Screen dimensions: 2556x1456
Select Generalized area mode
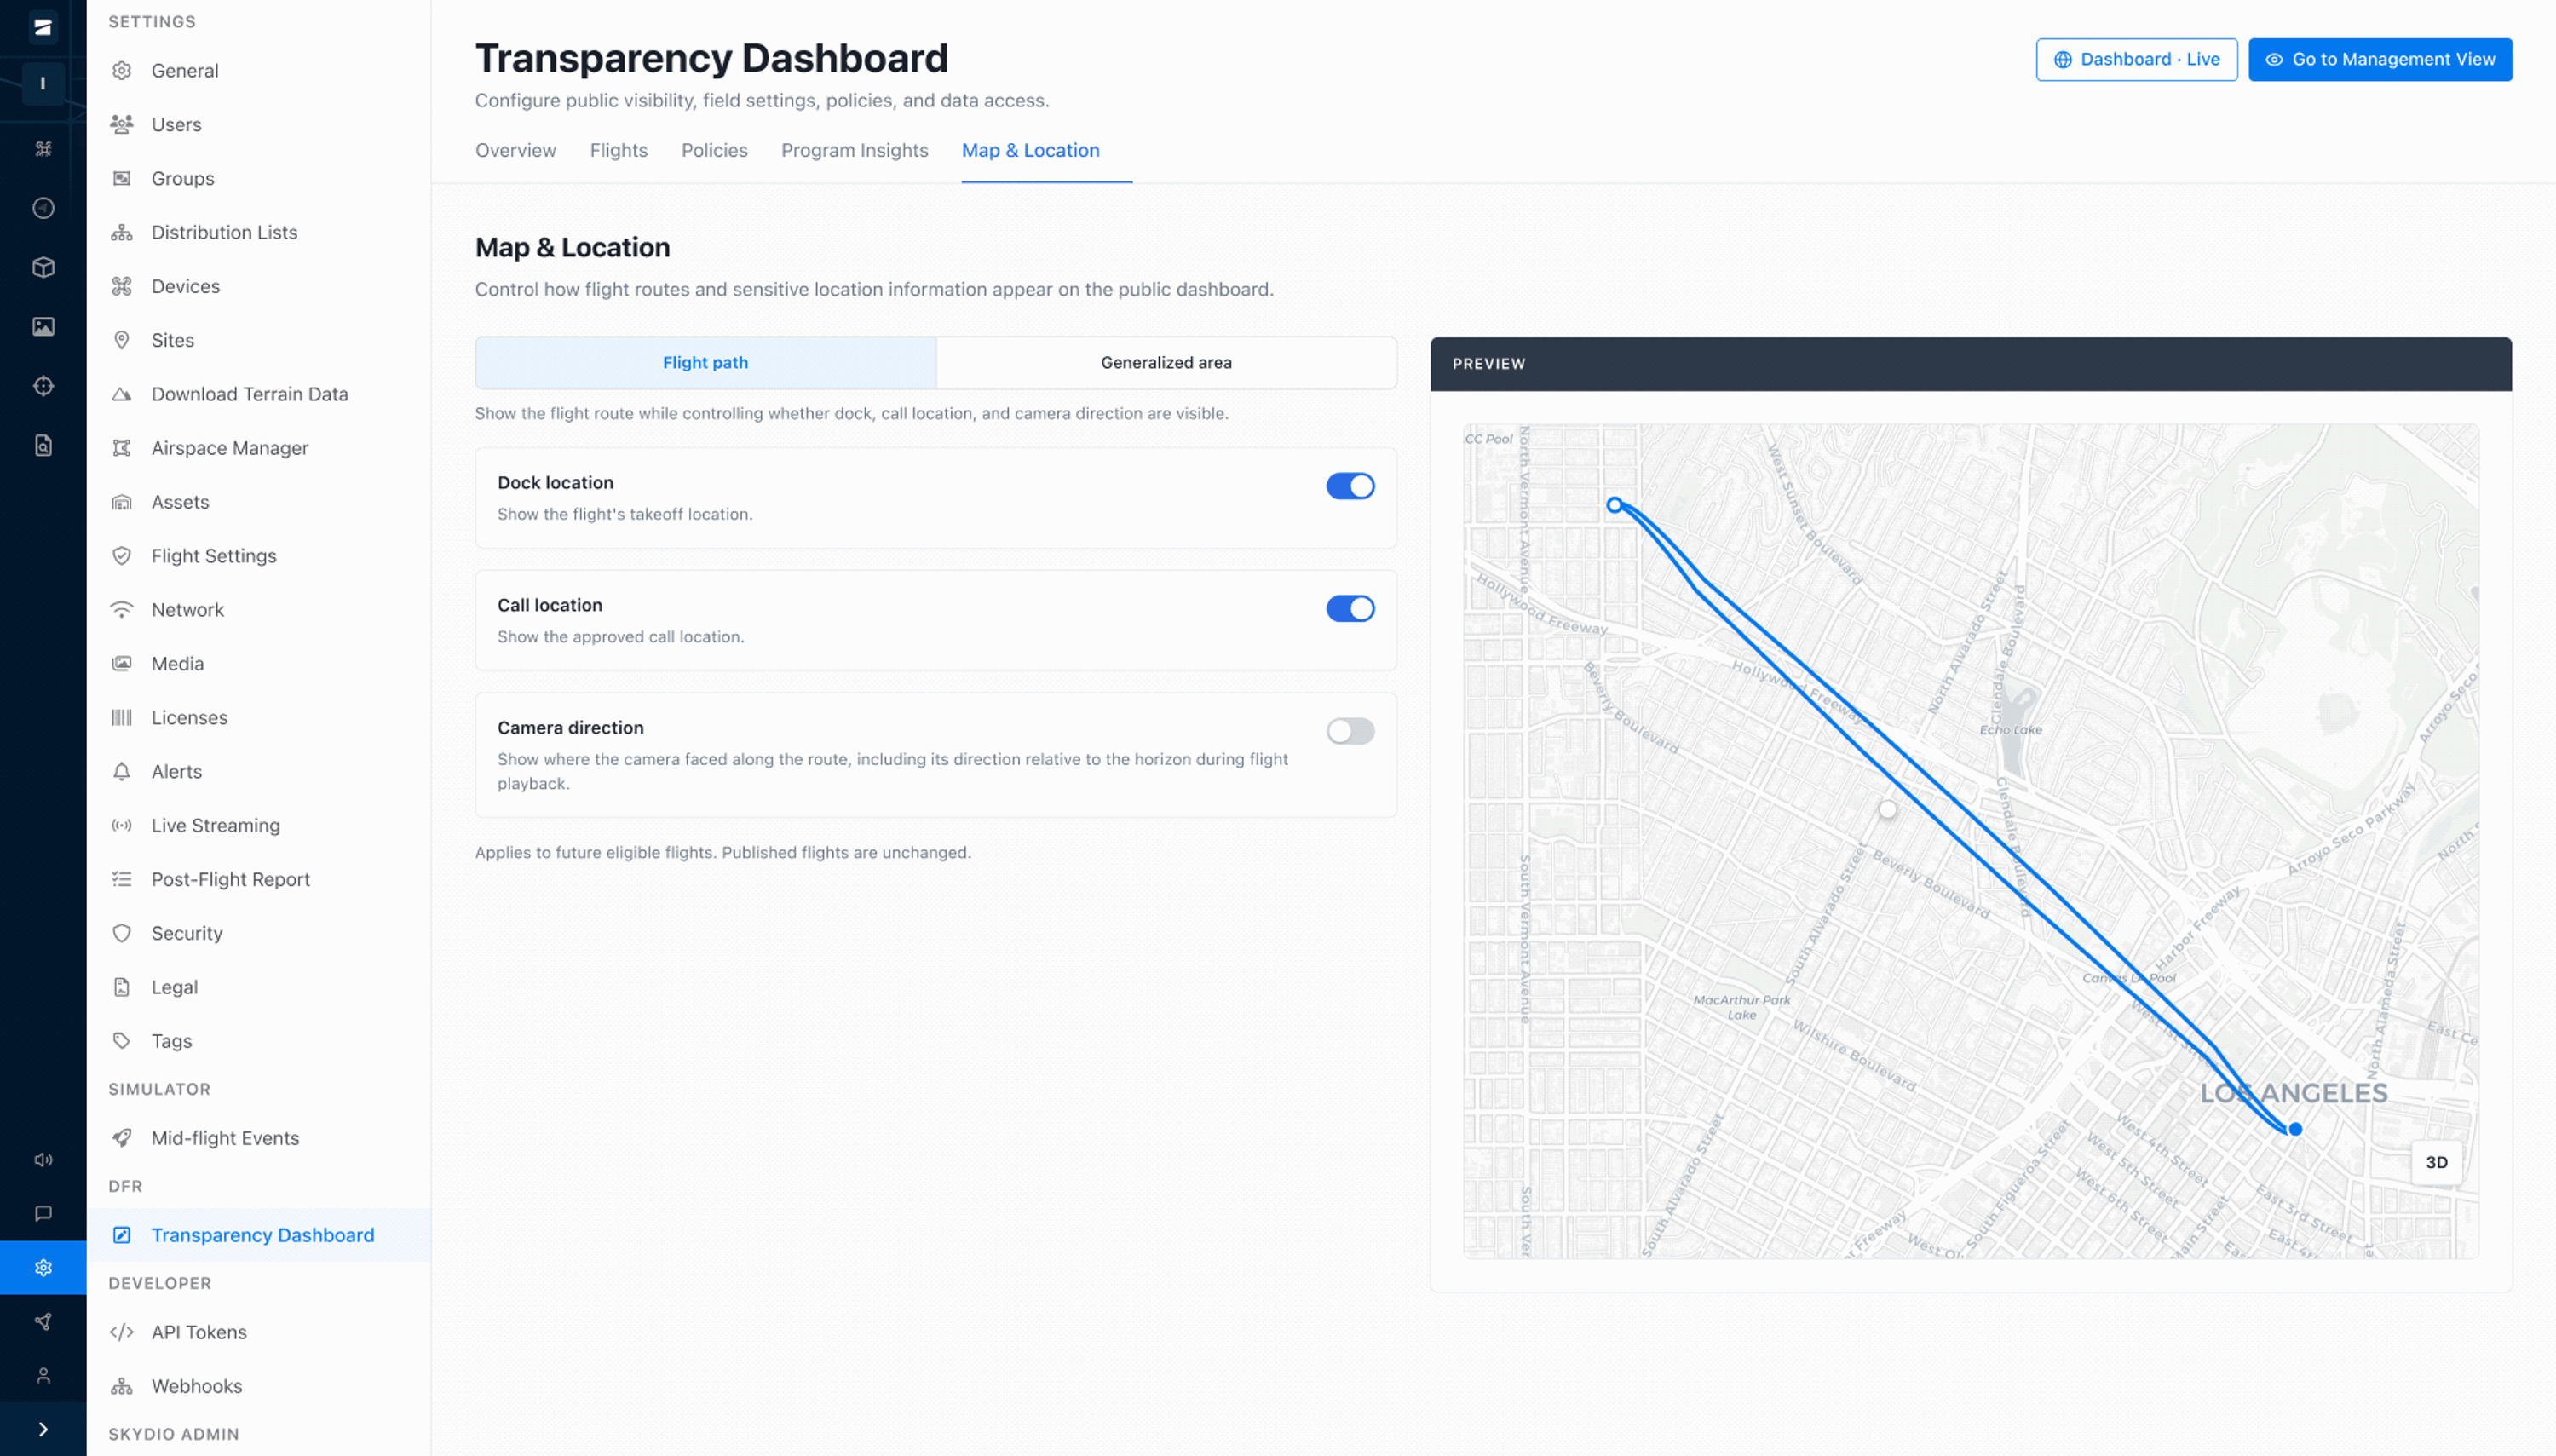coord(1166,363)
